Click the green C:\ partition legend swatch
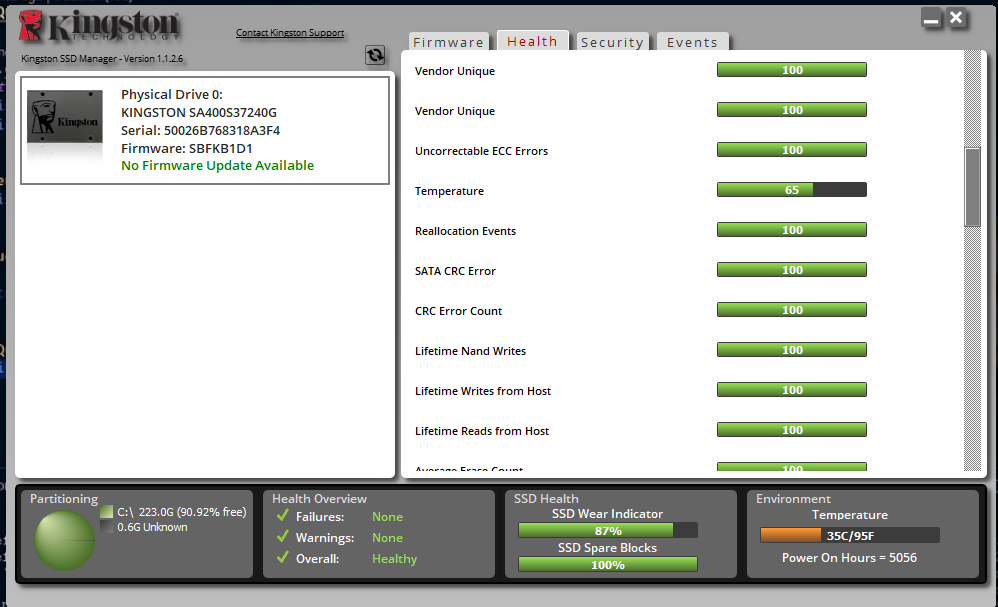The height and width of the screenshot is (607, 998). pos(106,512)
